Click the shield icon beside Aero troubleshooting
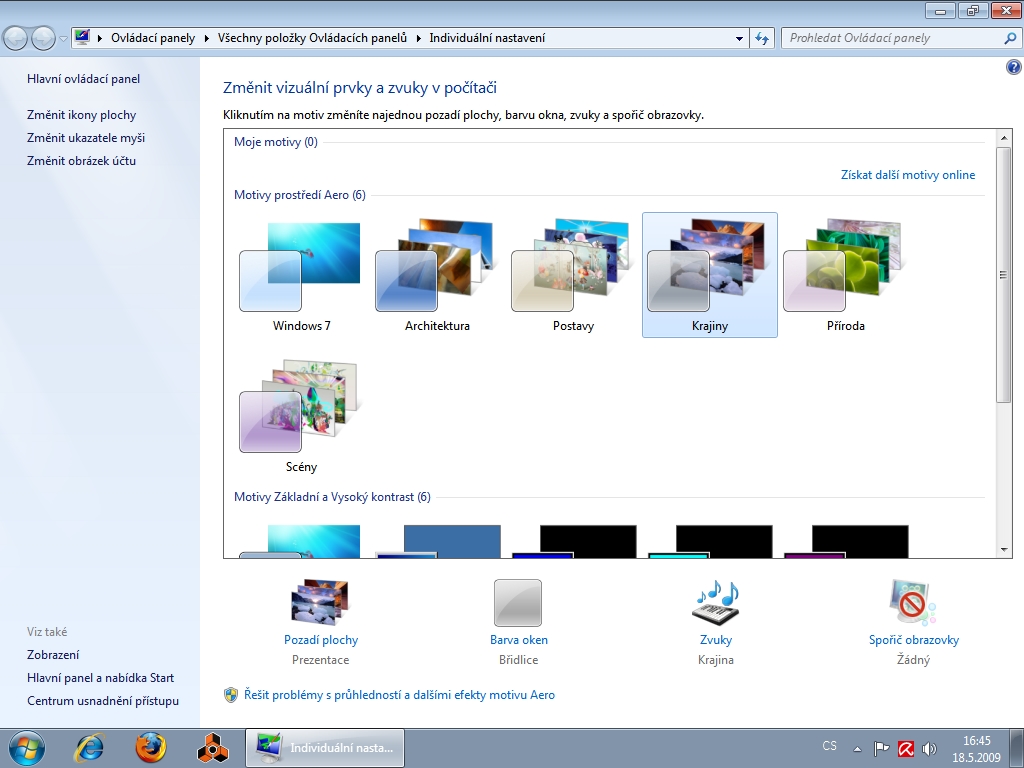This screenshot has height=768, width=1024. (x=231, y=695)
